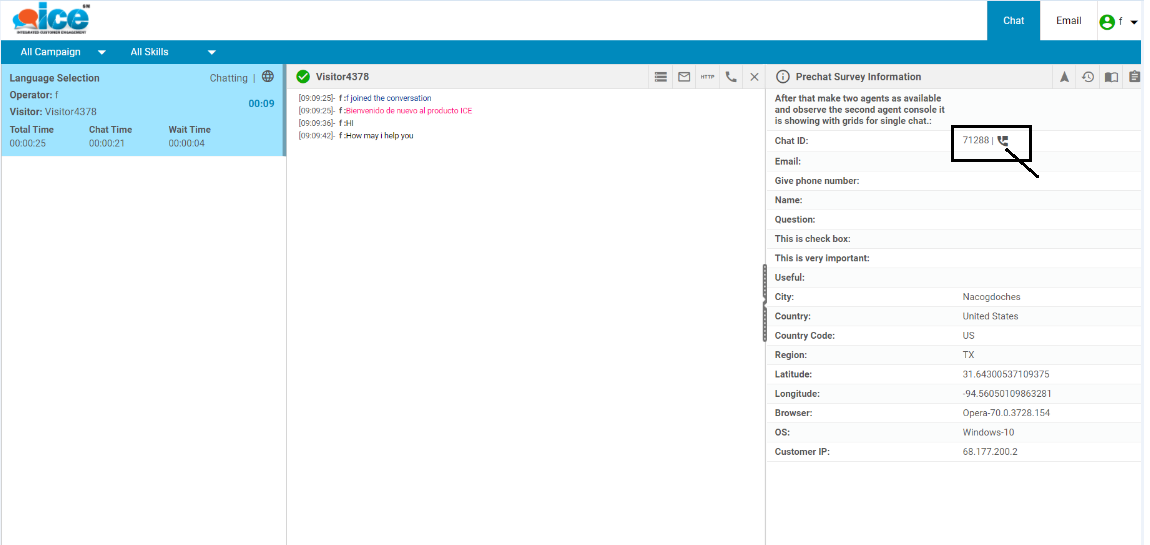This screenshot has height=545, width=1150.
Task: Close the Visitor4378 chat with X icon
Action: 754,77
